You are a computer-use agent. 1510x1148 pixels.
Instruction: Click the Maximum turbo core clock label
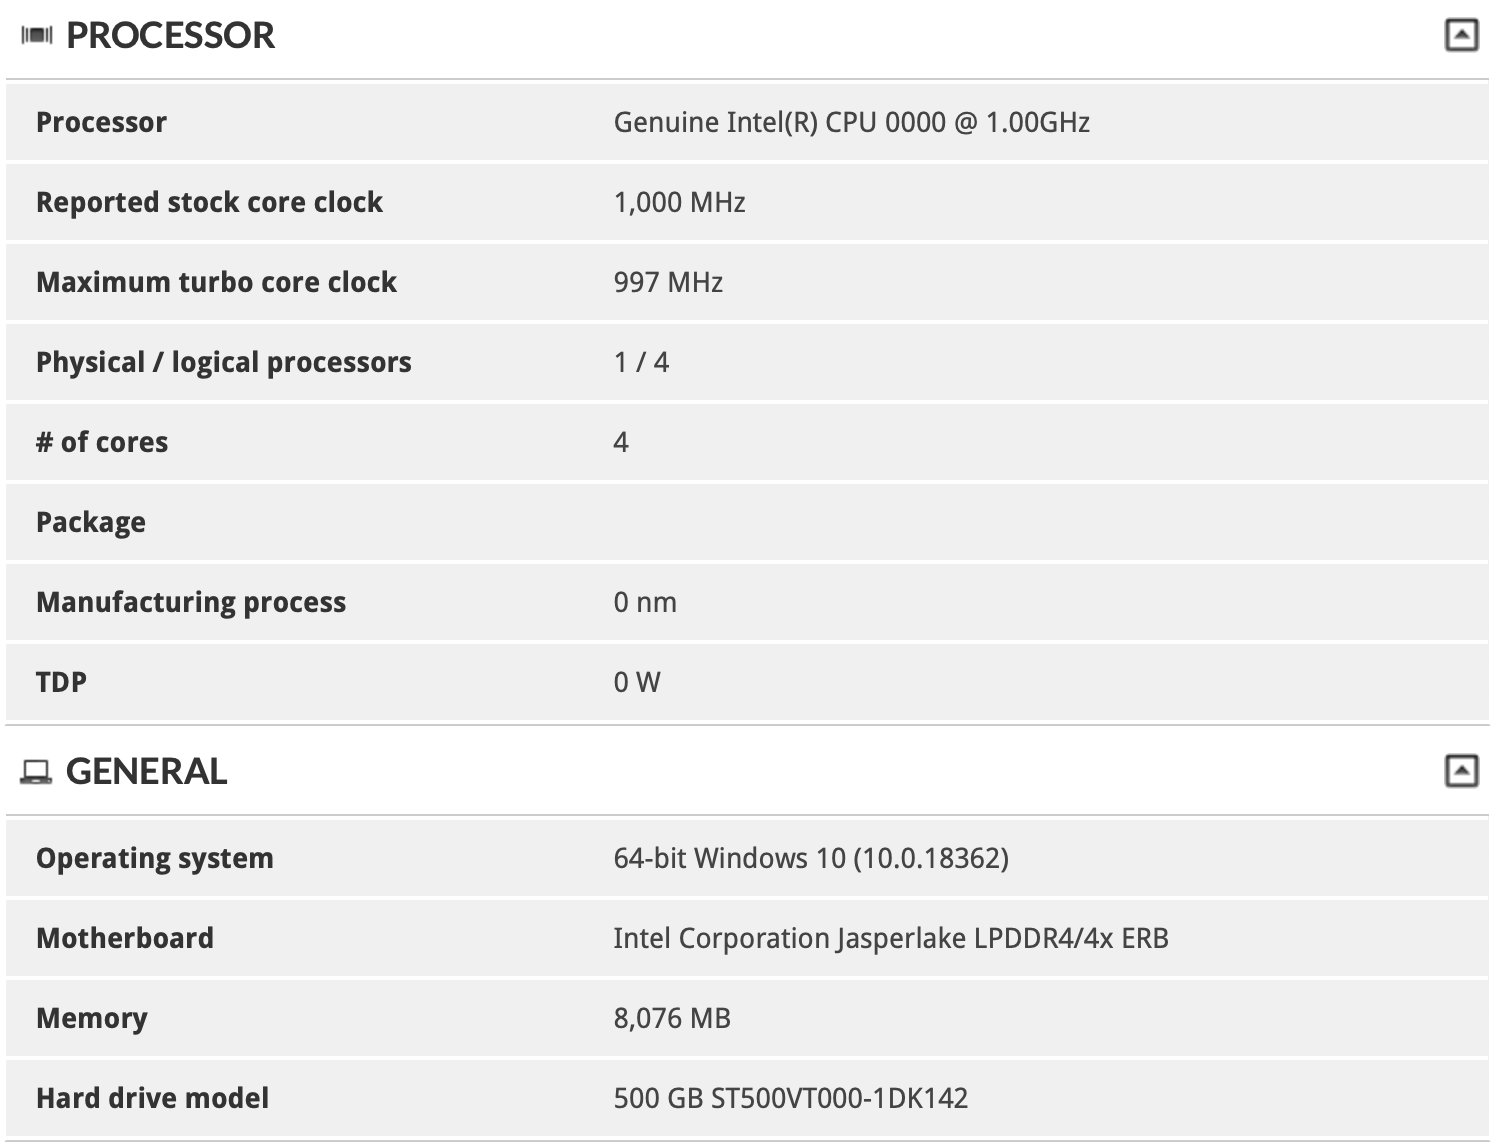click(x=216, y=282)
